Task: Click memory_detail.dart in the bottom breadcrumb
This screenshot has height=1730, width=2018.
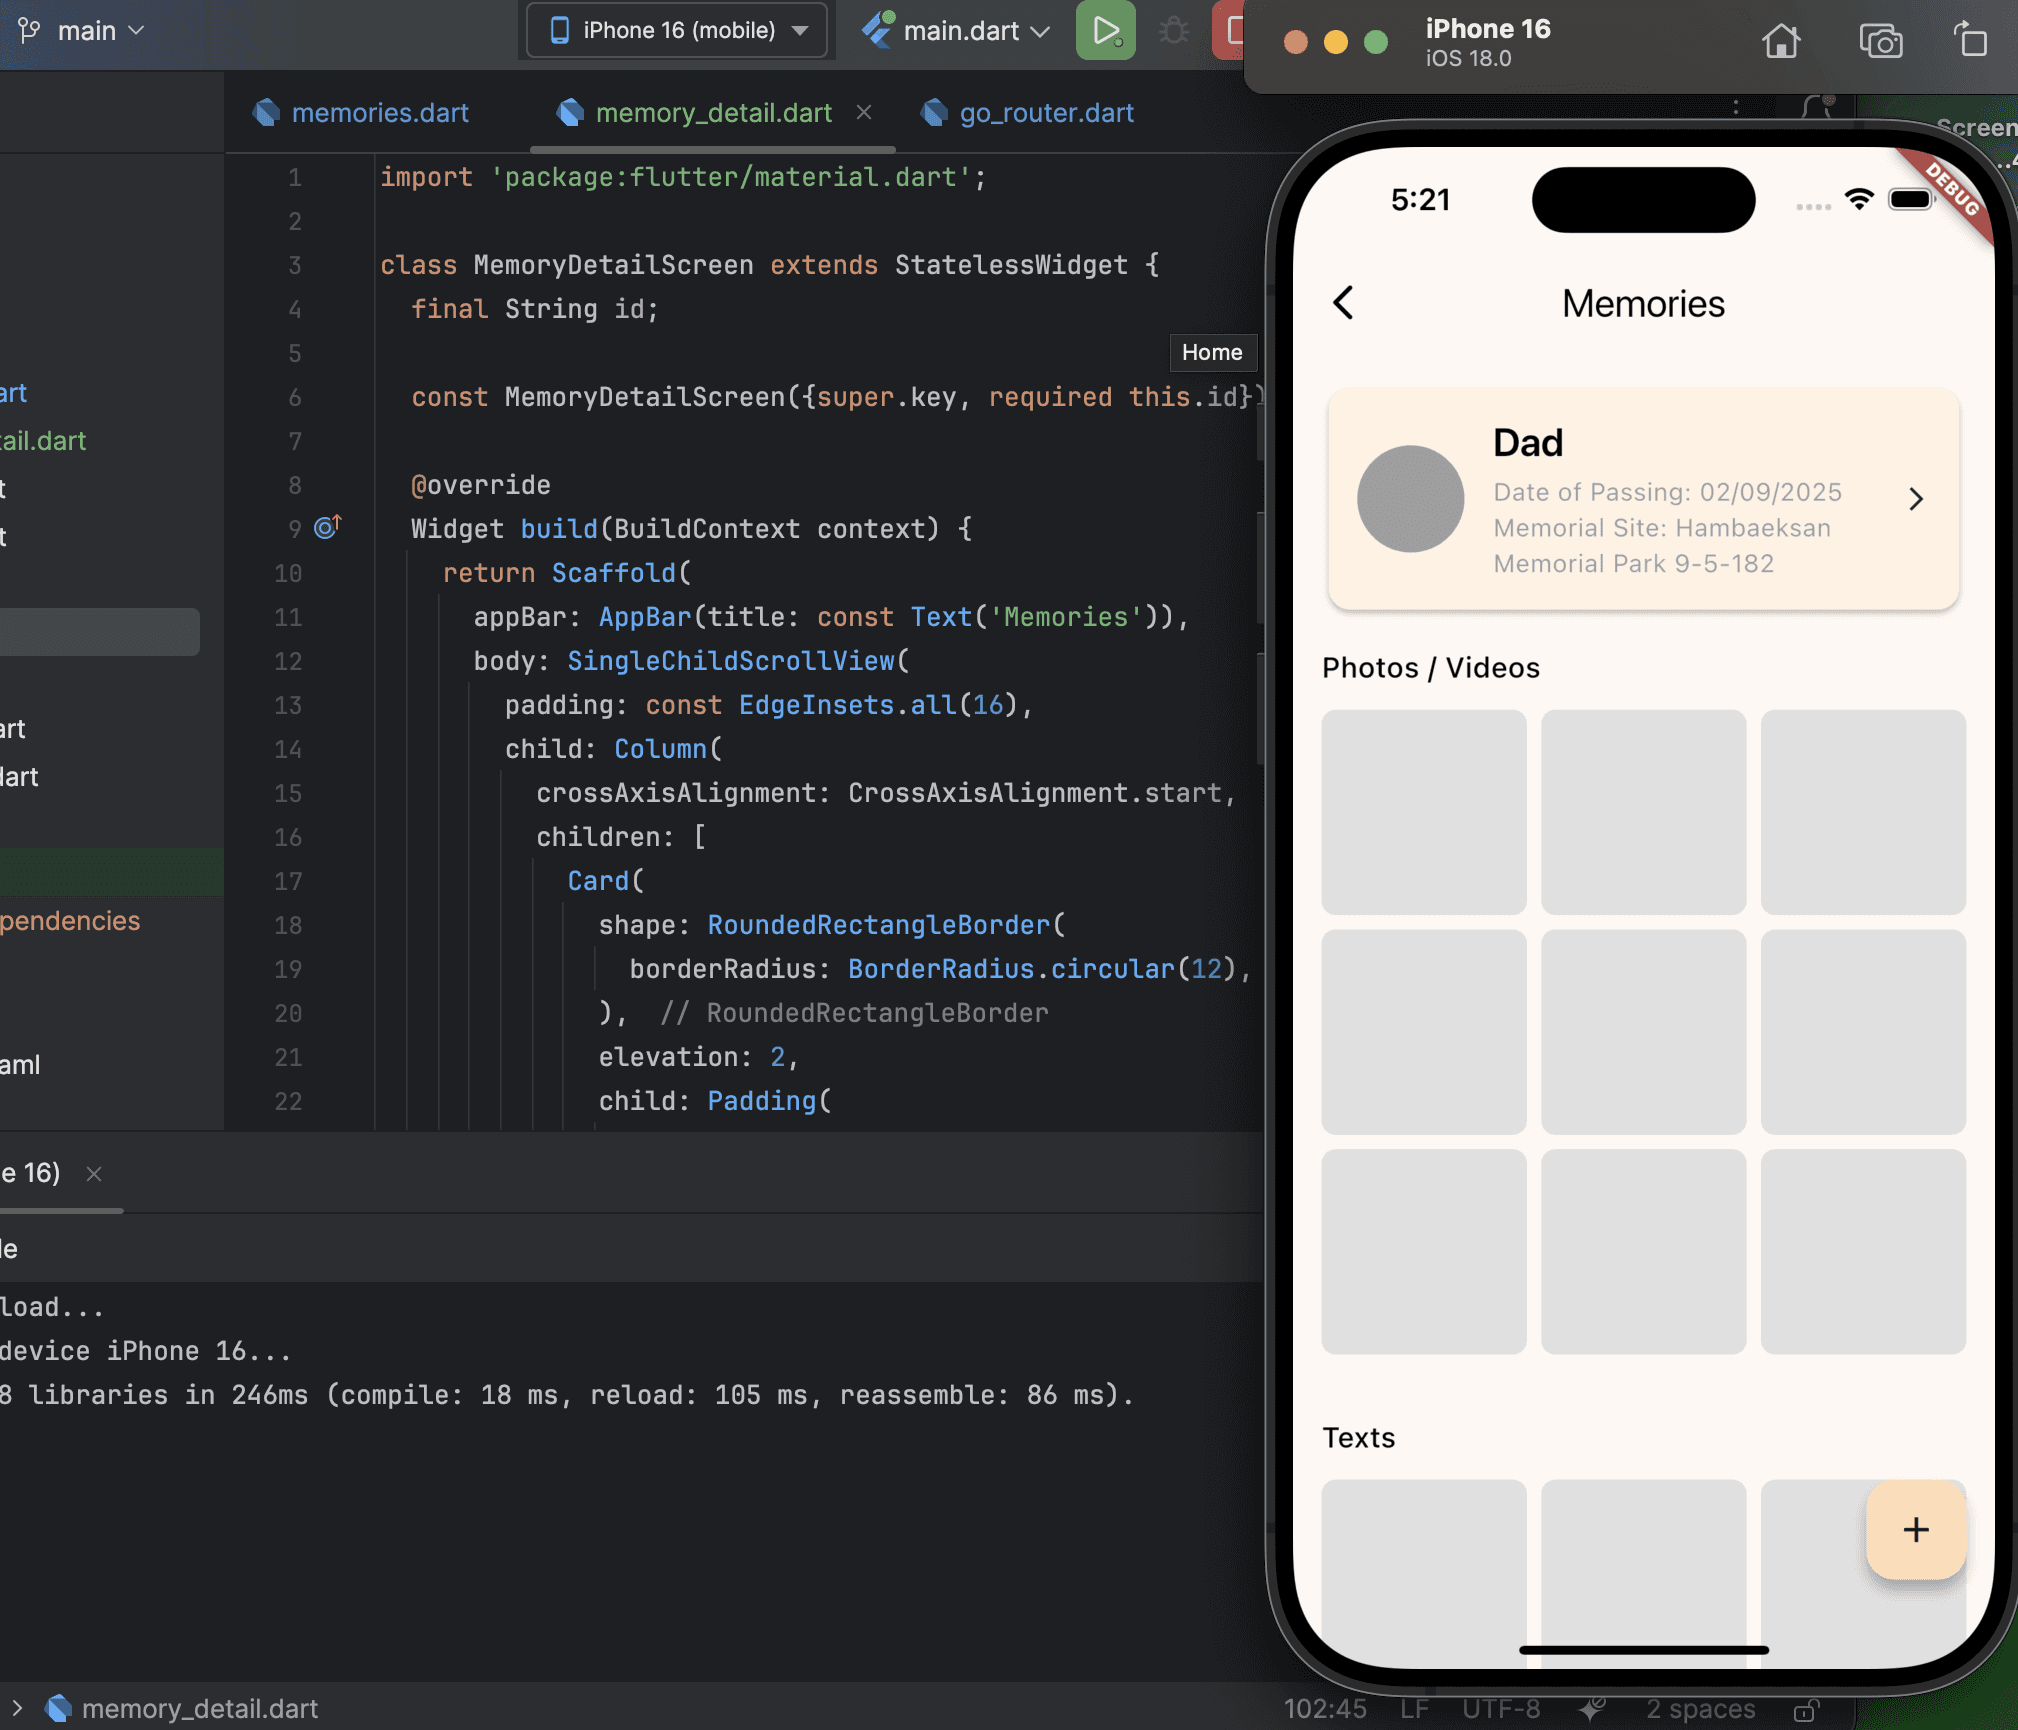Action: click(x=200, y=1708)
